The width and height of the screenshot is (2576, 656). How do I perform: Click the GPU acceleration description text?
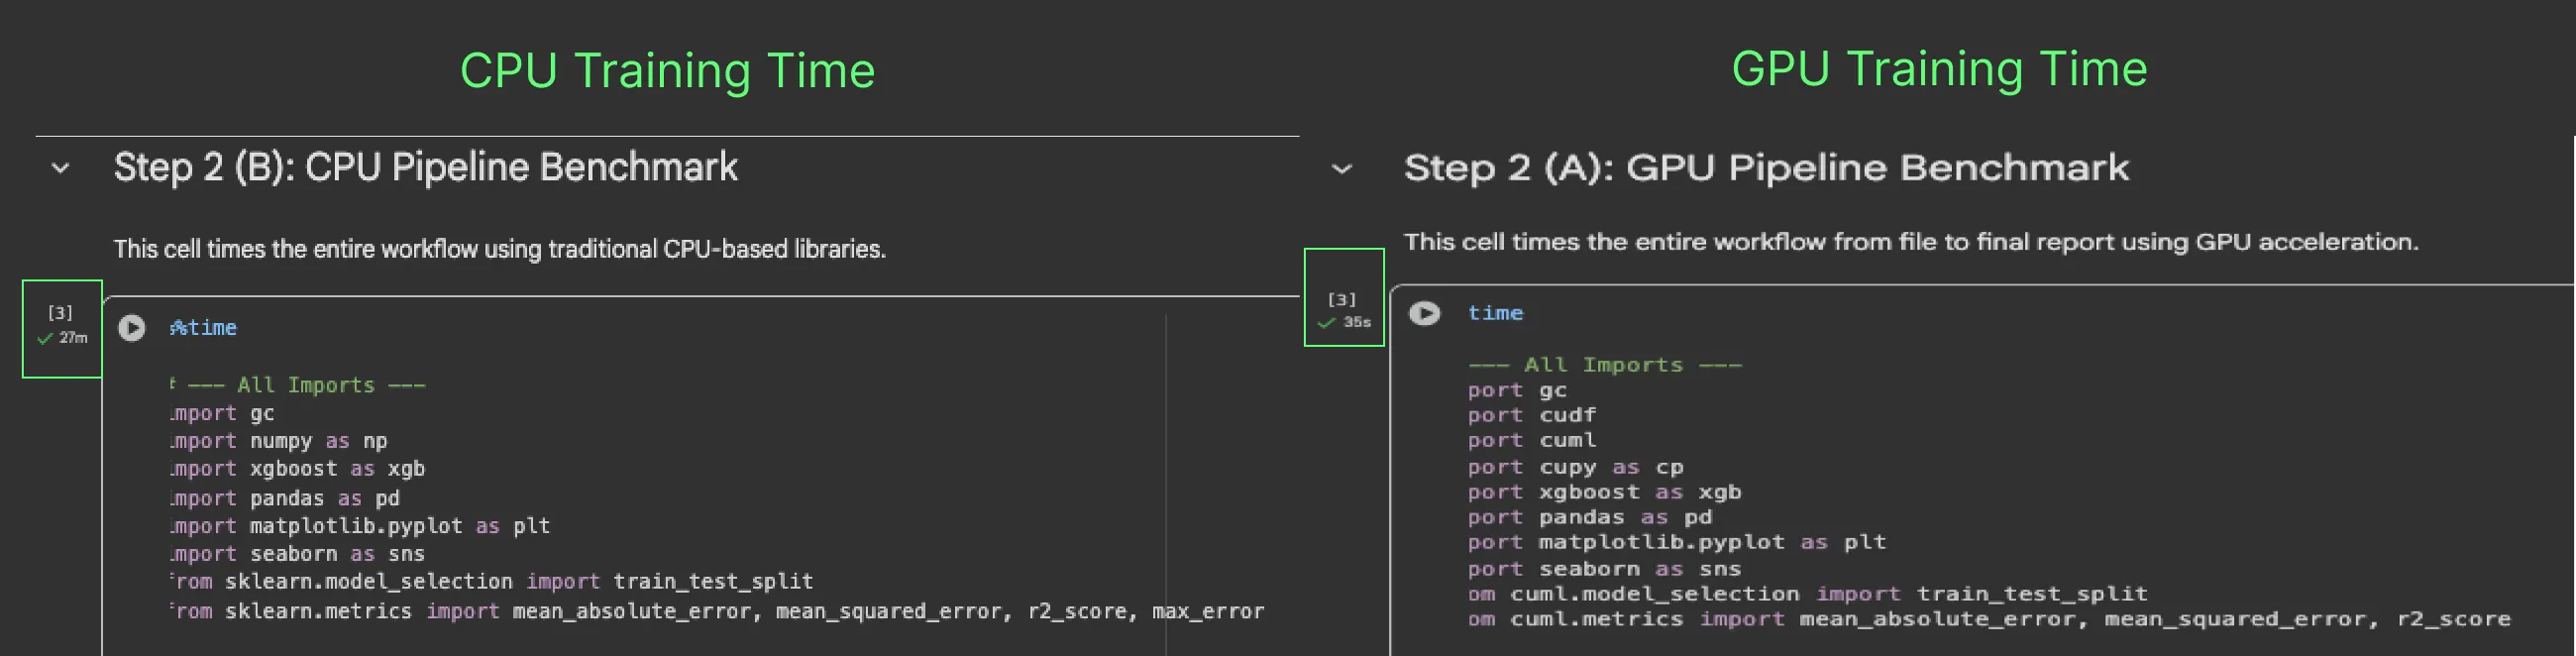tap(1910, 242)
